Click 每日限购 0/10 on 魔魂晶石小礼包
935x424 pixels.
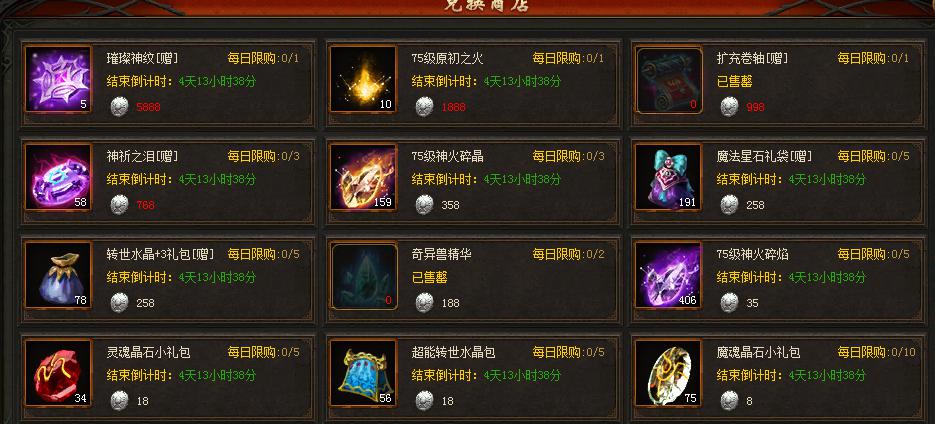pyautogui.click(x=876, y=352)
